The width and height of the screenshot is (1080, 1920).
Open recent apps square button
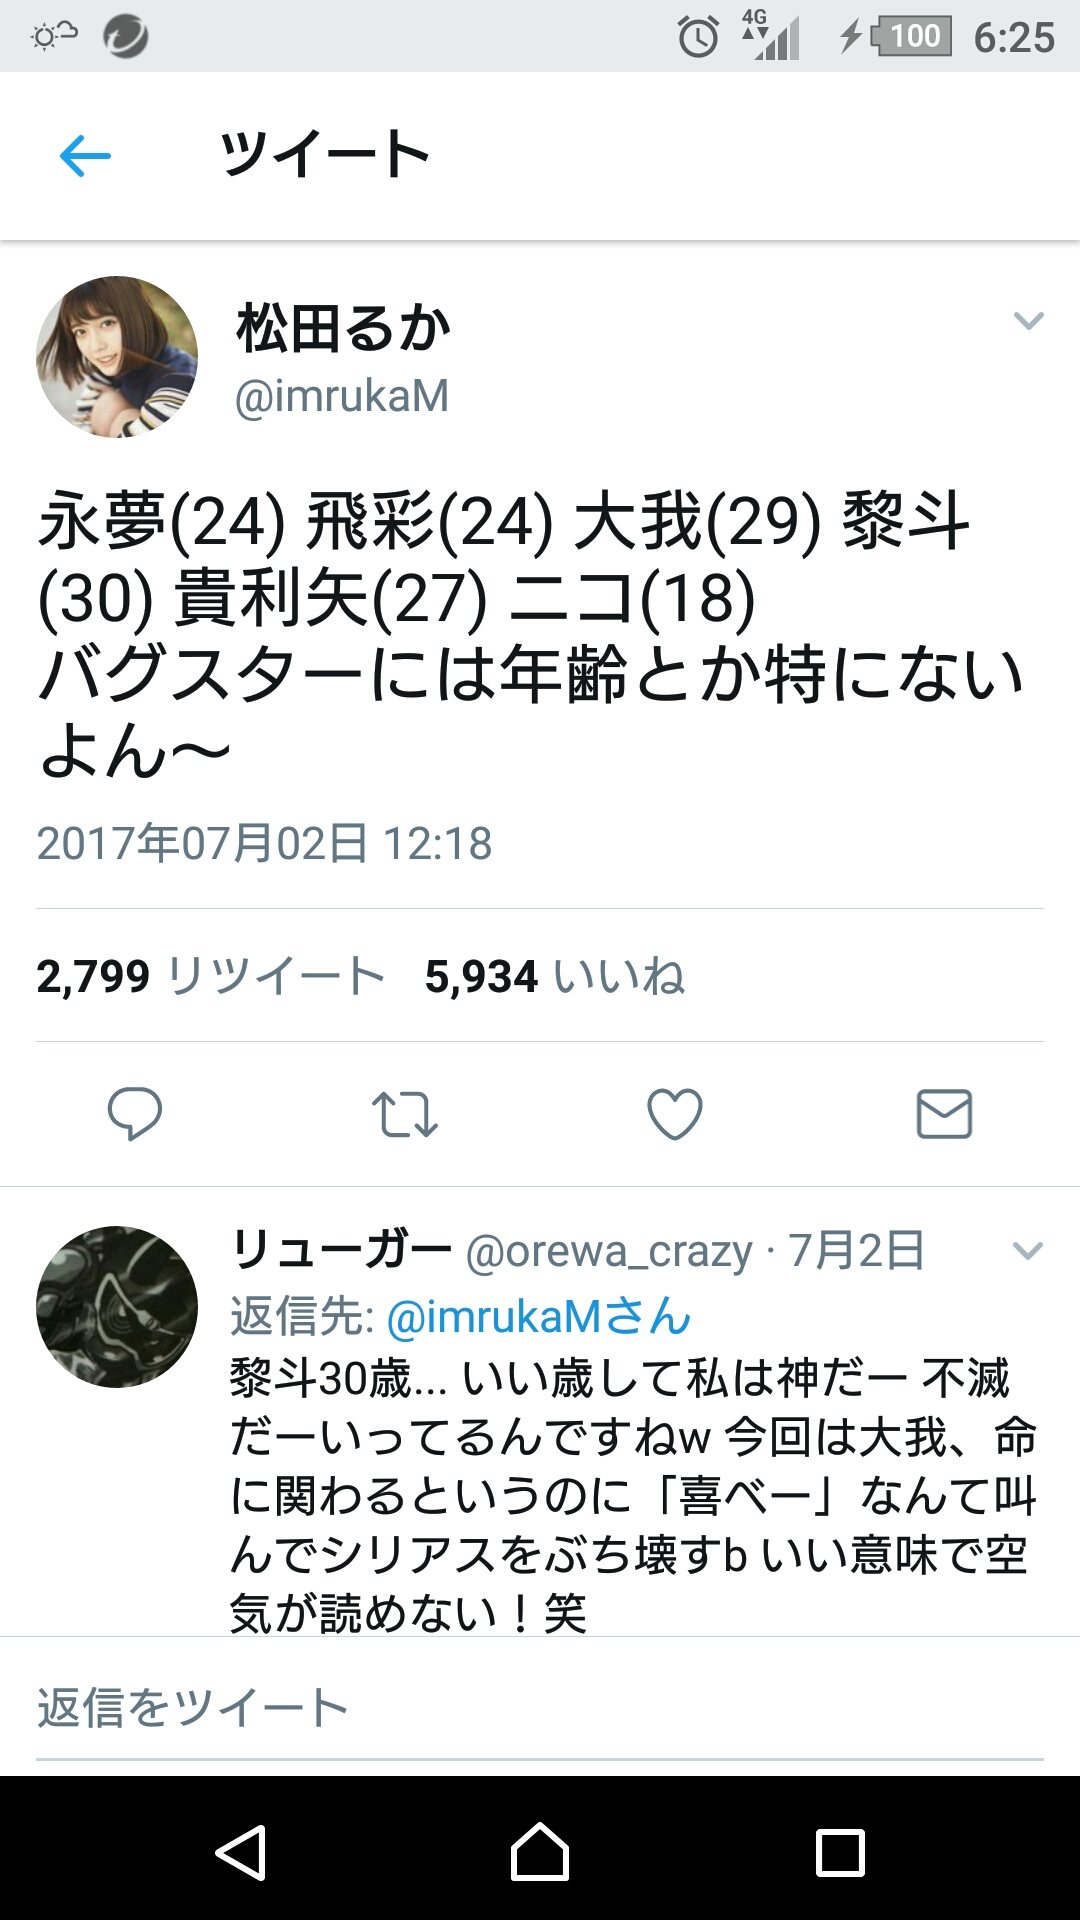click(840, 1853)
